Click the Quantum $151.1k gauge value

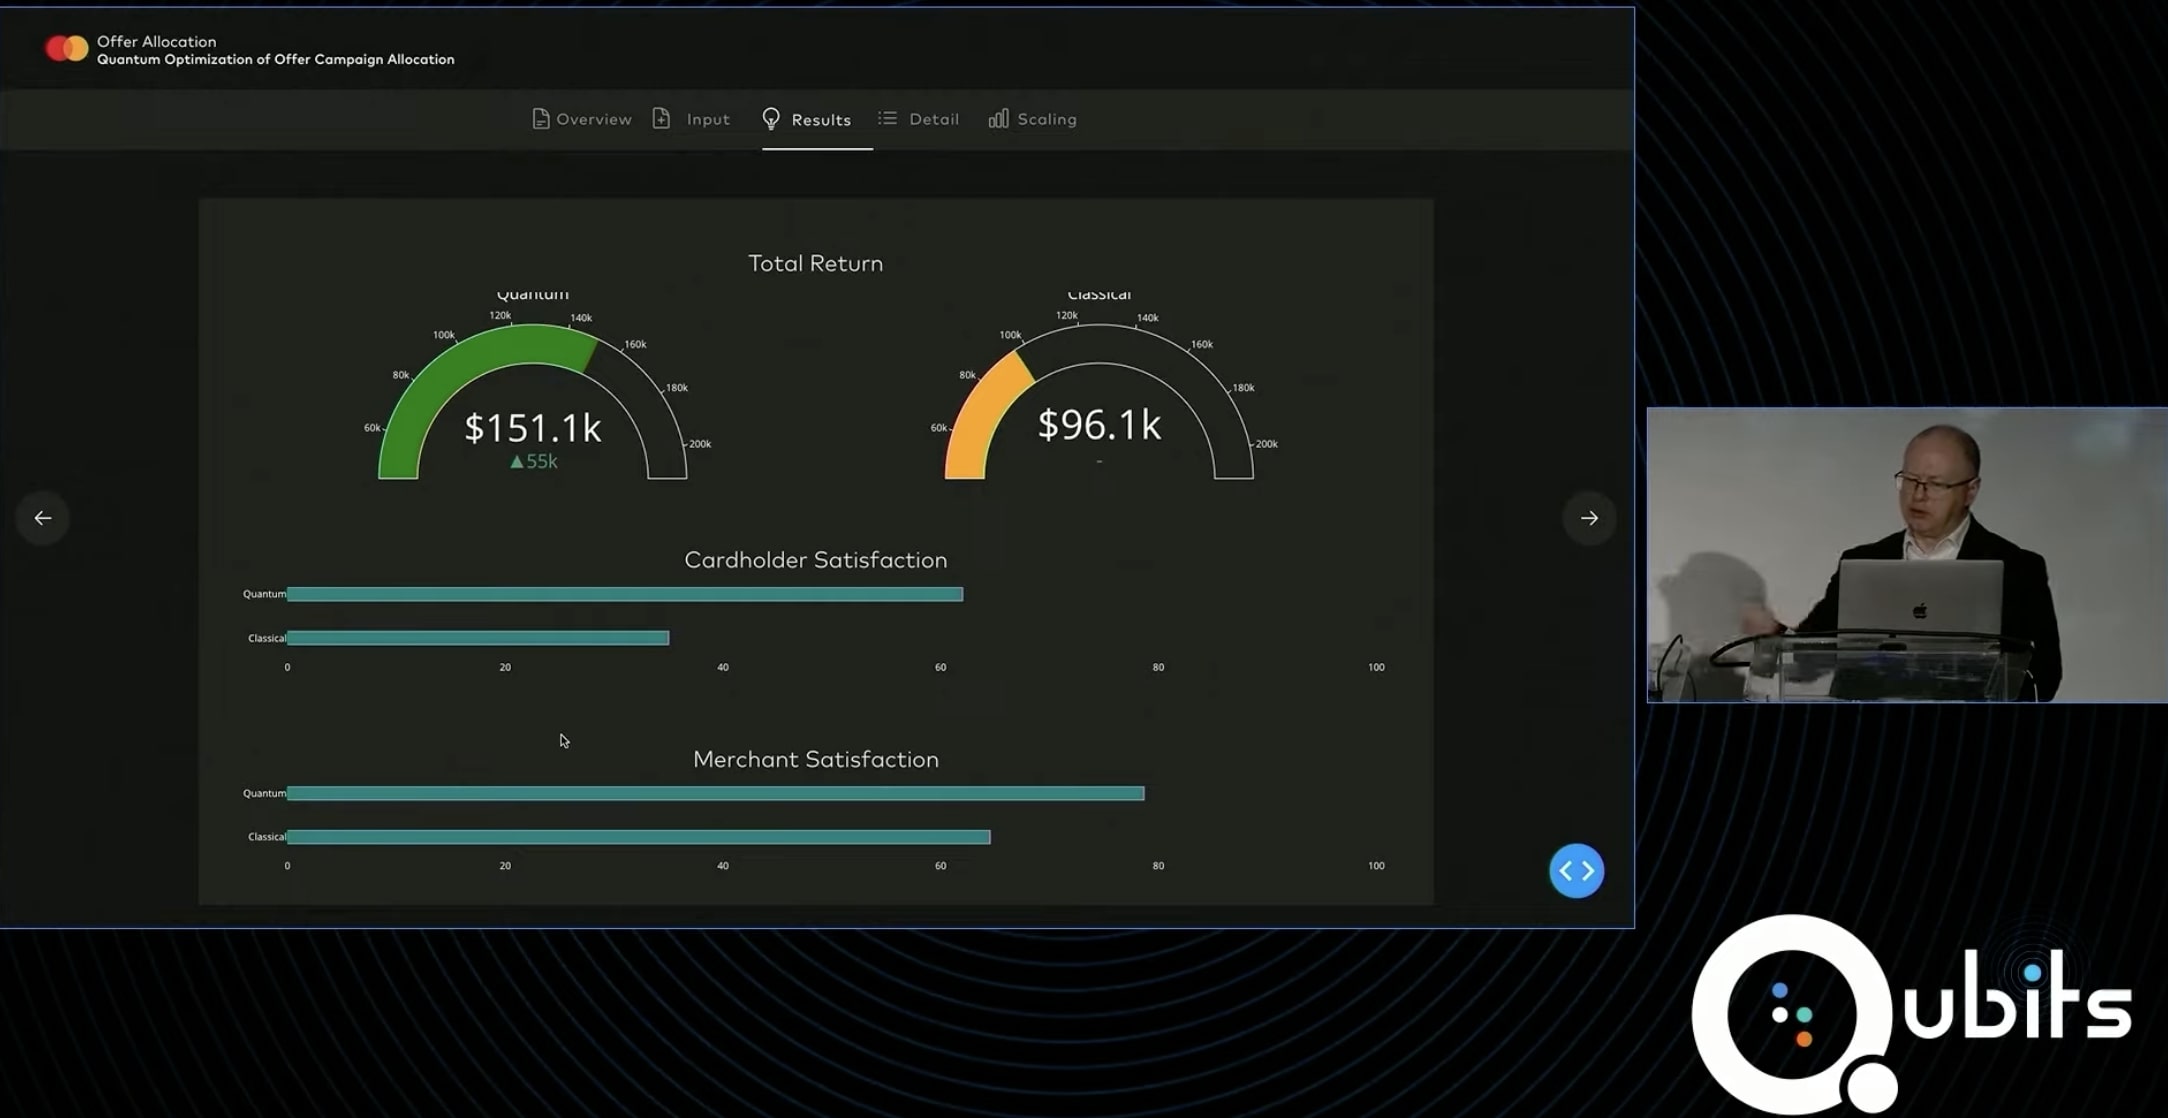[x=532, y=428]
